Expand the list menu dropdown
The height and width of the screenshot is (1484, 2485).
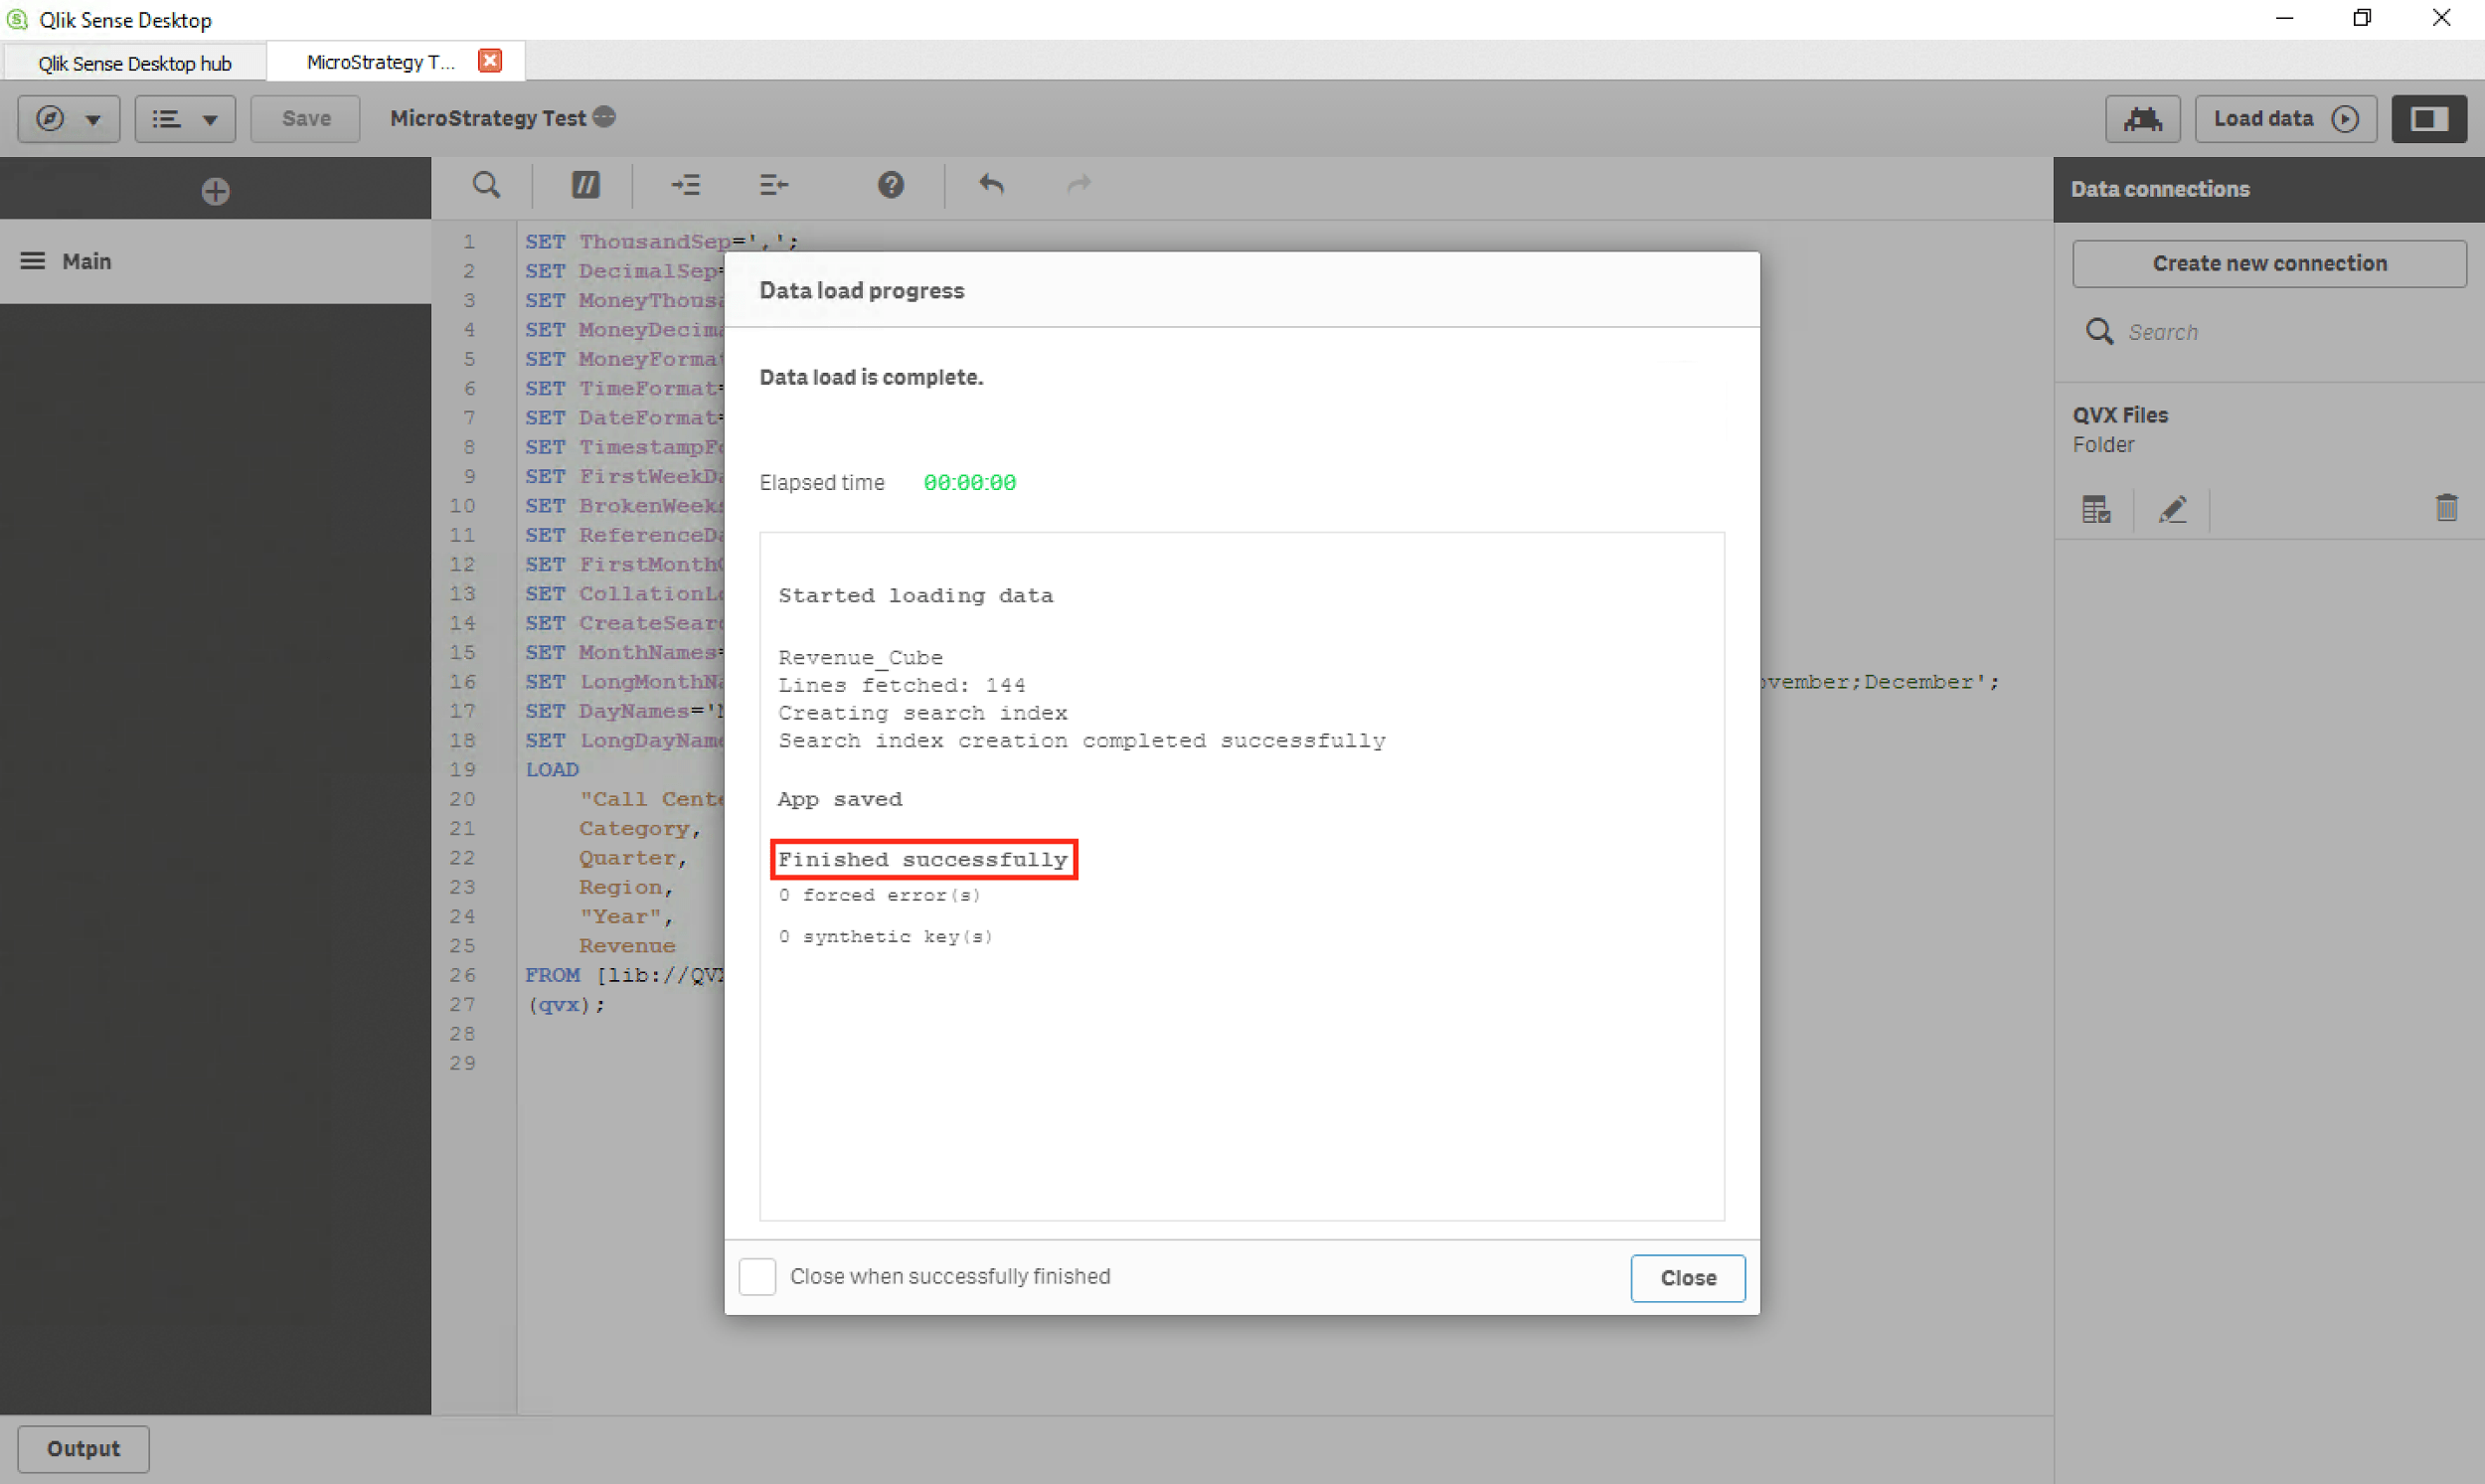tap(184, 119)
